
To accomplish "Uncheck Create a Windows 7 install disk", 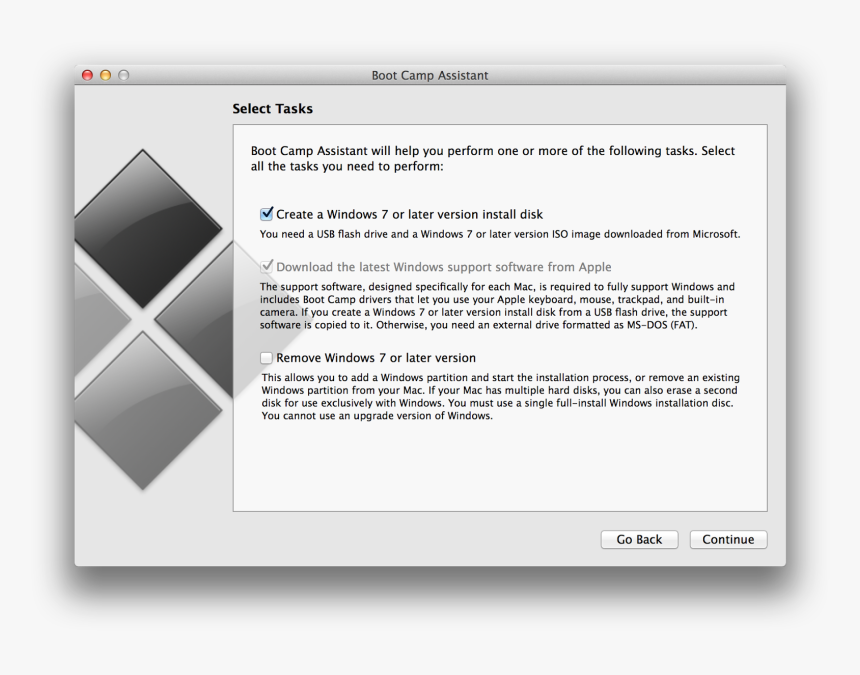I will click(x=267, y=214).
